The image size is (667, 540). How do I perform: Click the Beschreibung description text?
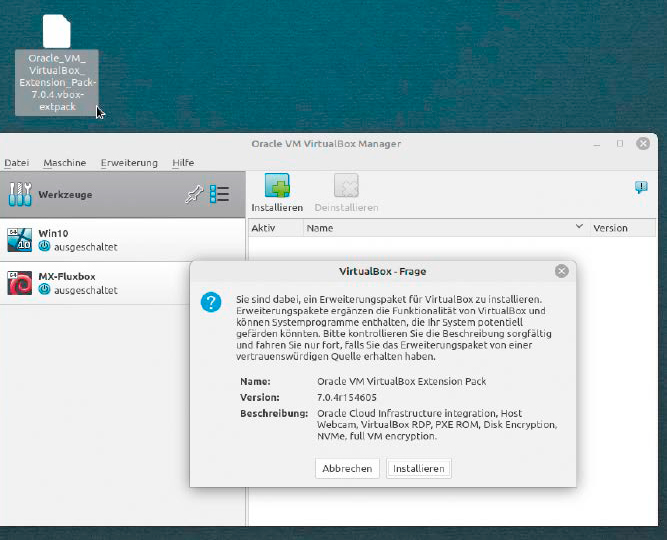coord(437,425)
